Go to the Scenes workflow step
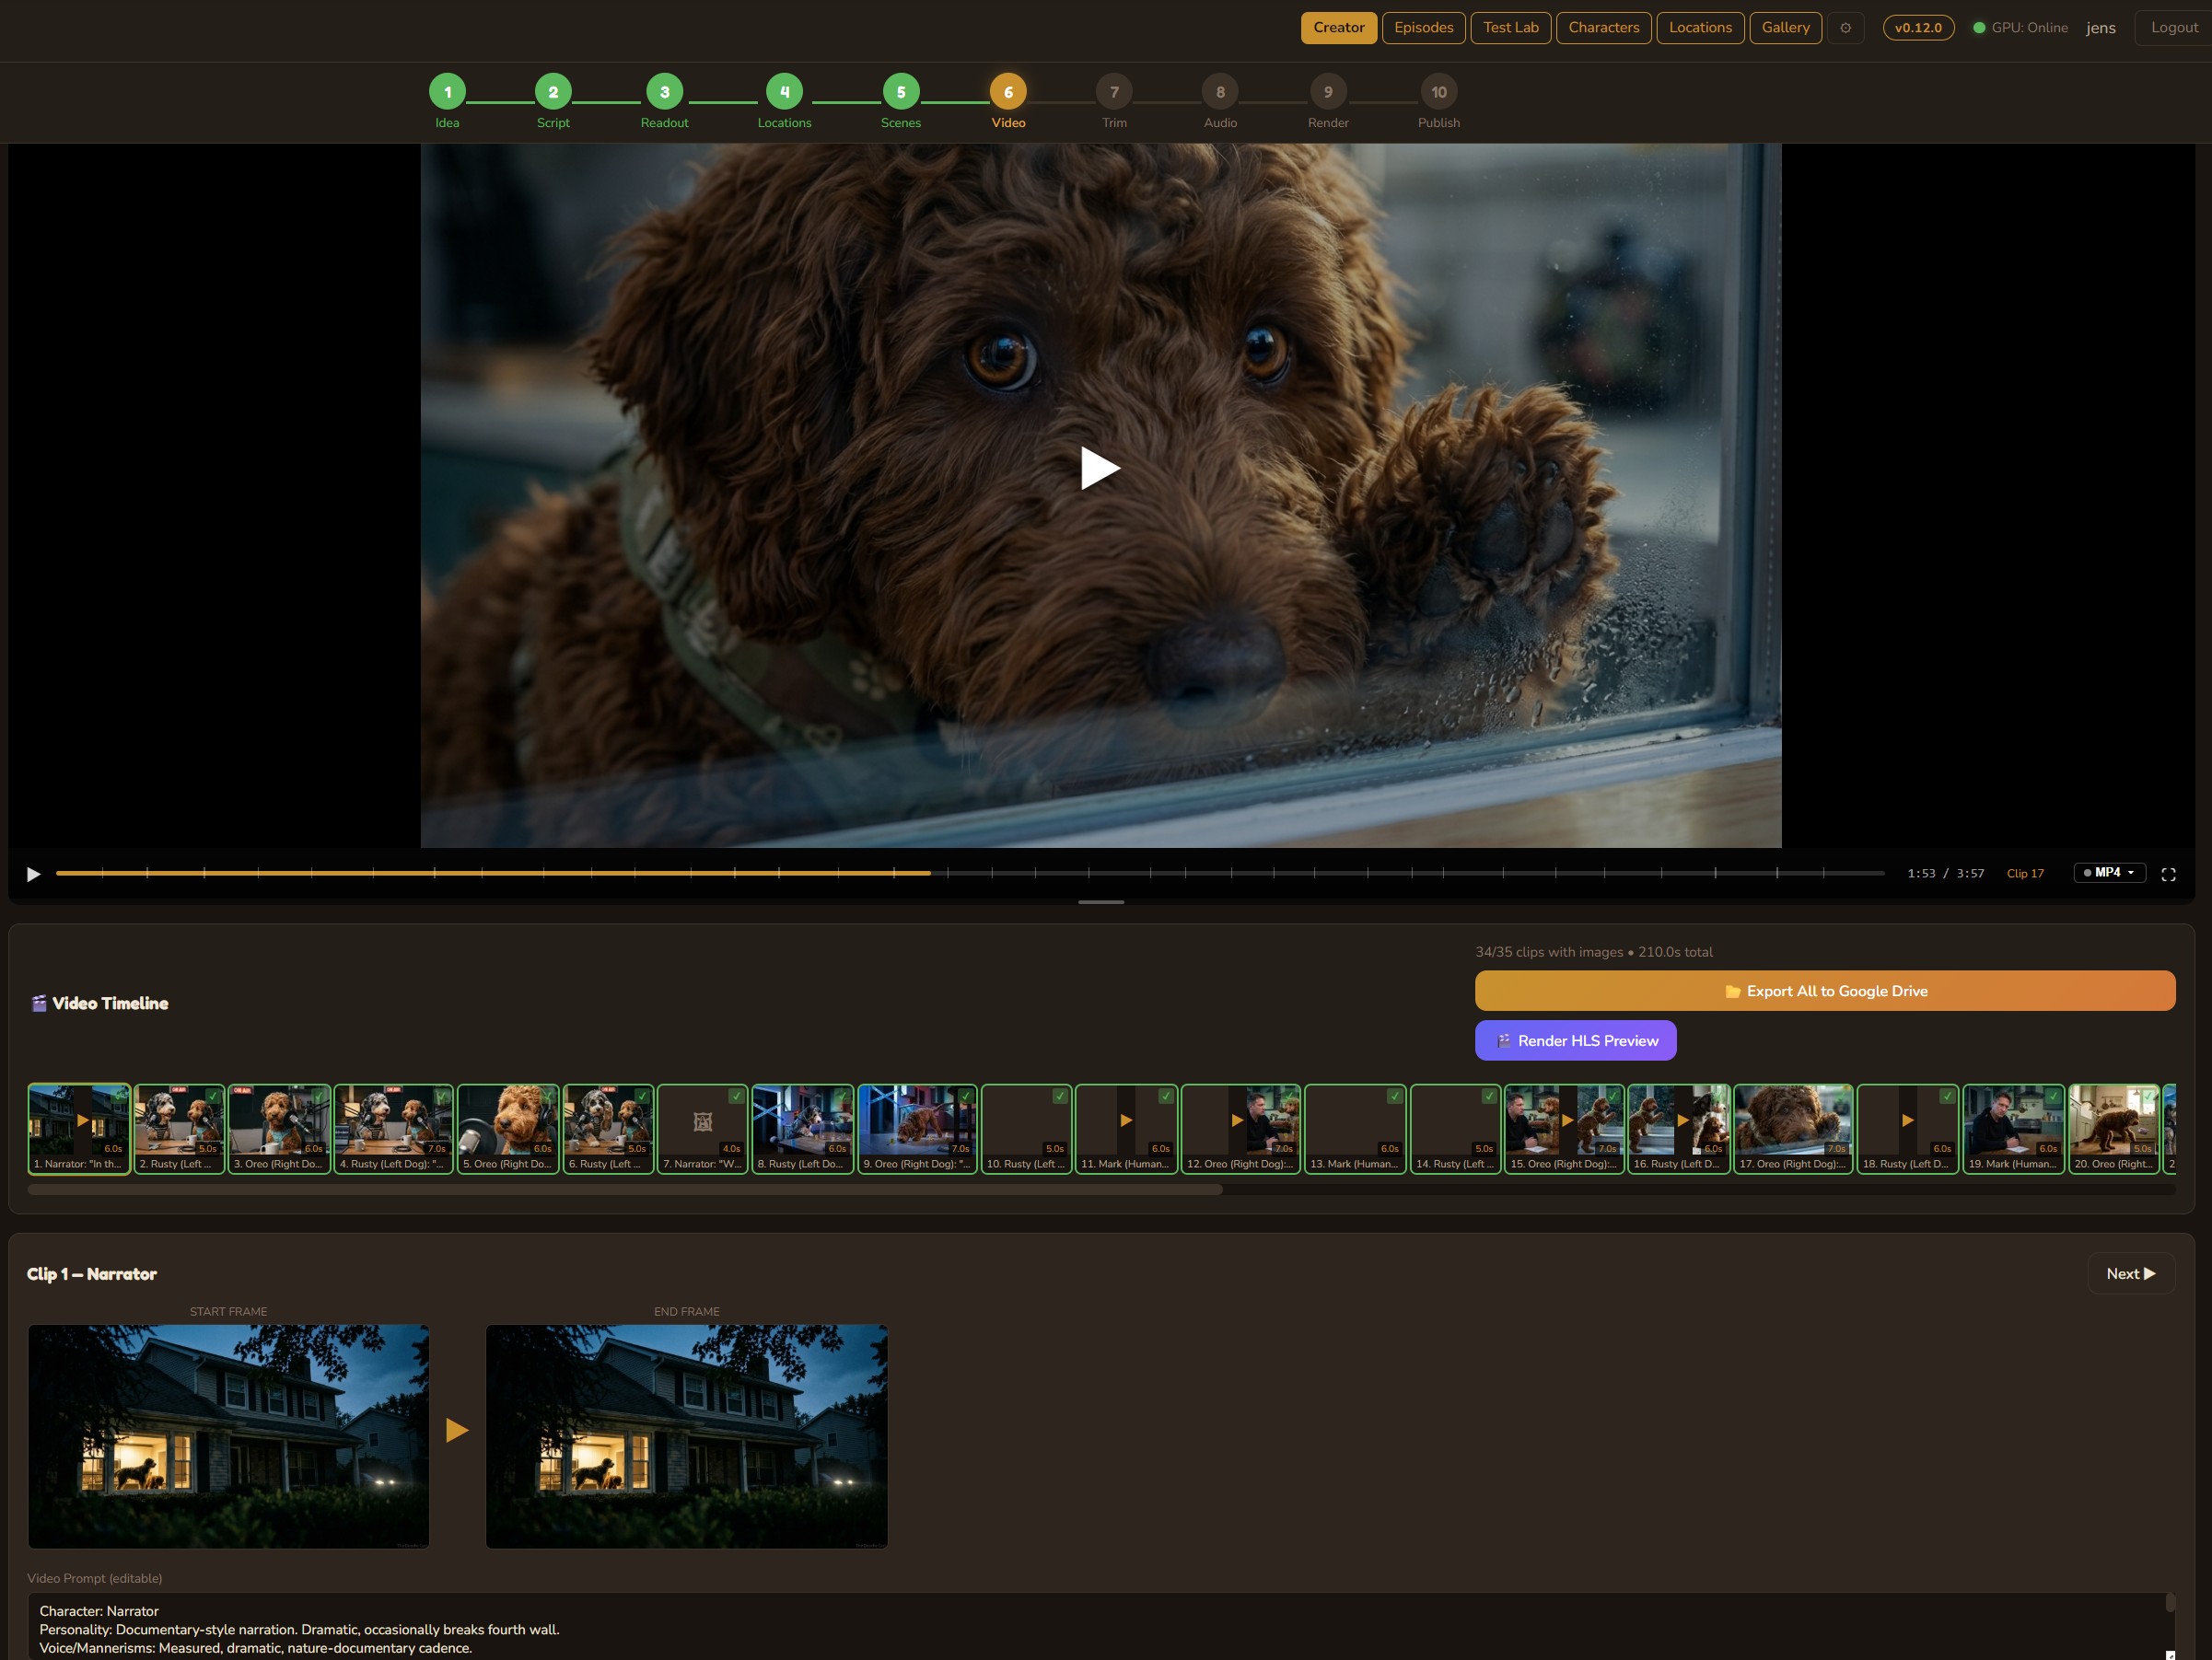Screen dimensions: 2212x1660 pyautogui.click(x=901, y=91)
